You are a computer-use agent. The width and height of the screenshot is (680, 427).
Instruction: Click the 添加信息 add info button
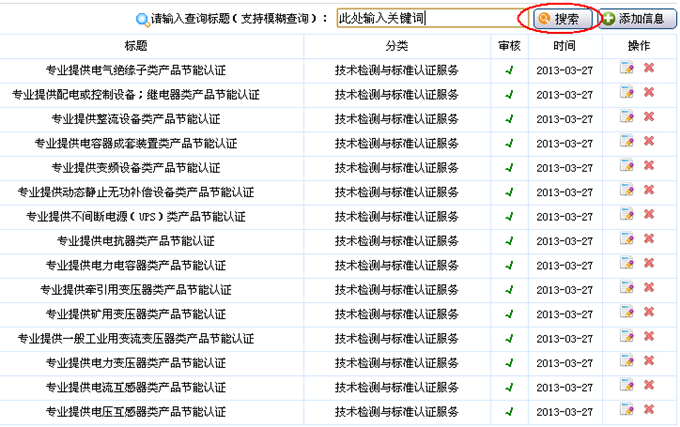[x=637, y=19]
